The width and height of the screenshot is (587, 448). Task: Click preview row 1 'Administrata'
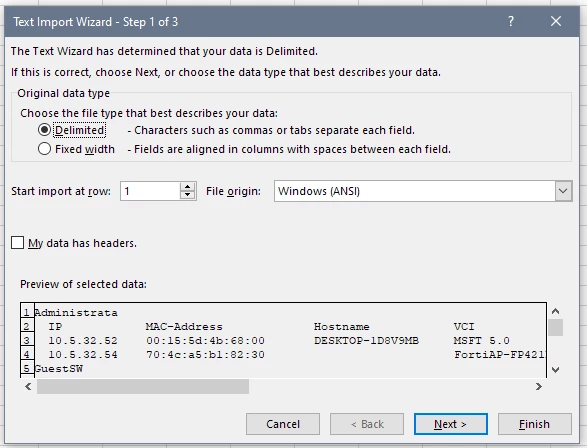[x=76, y=313]
